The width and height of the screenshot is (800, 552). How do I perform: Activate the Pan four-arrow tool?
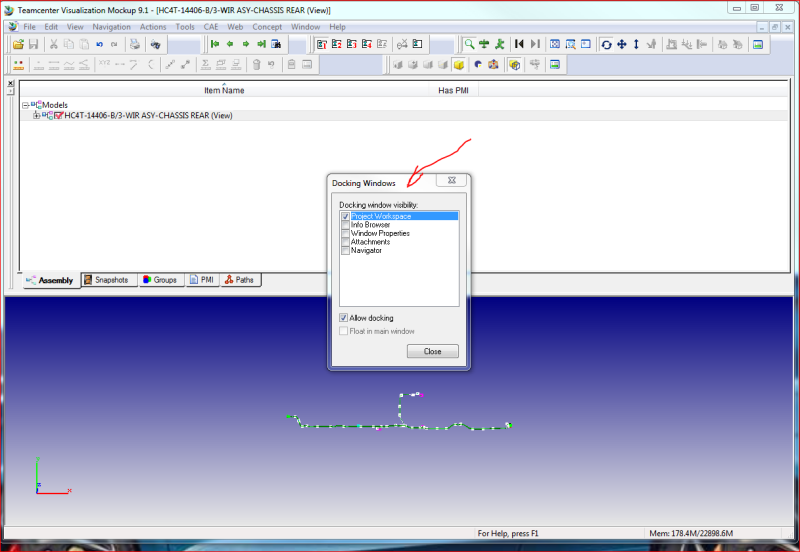click(x=621, y=44)
